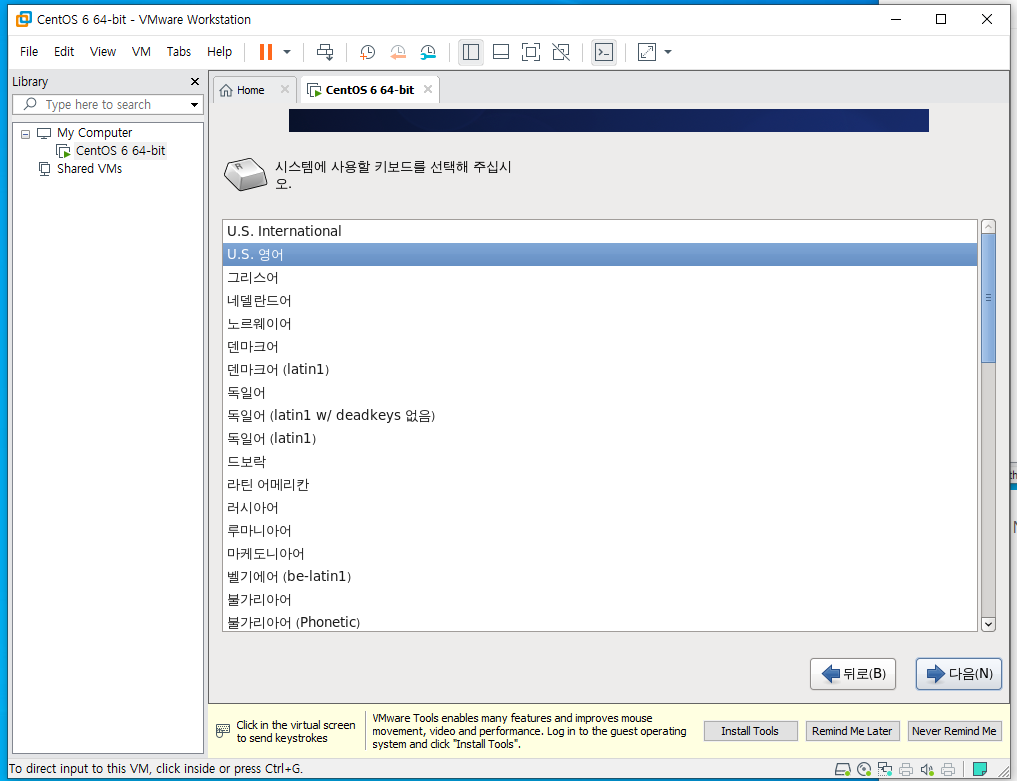Click the keyboard list scrollbar thumb
Screen dimensions: 1017x781
(x=988, y=298)
